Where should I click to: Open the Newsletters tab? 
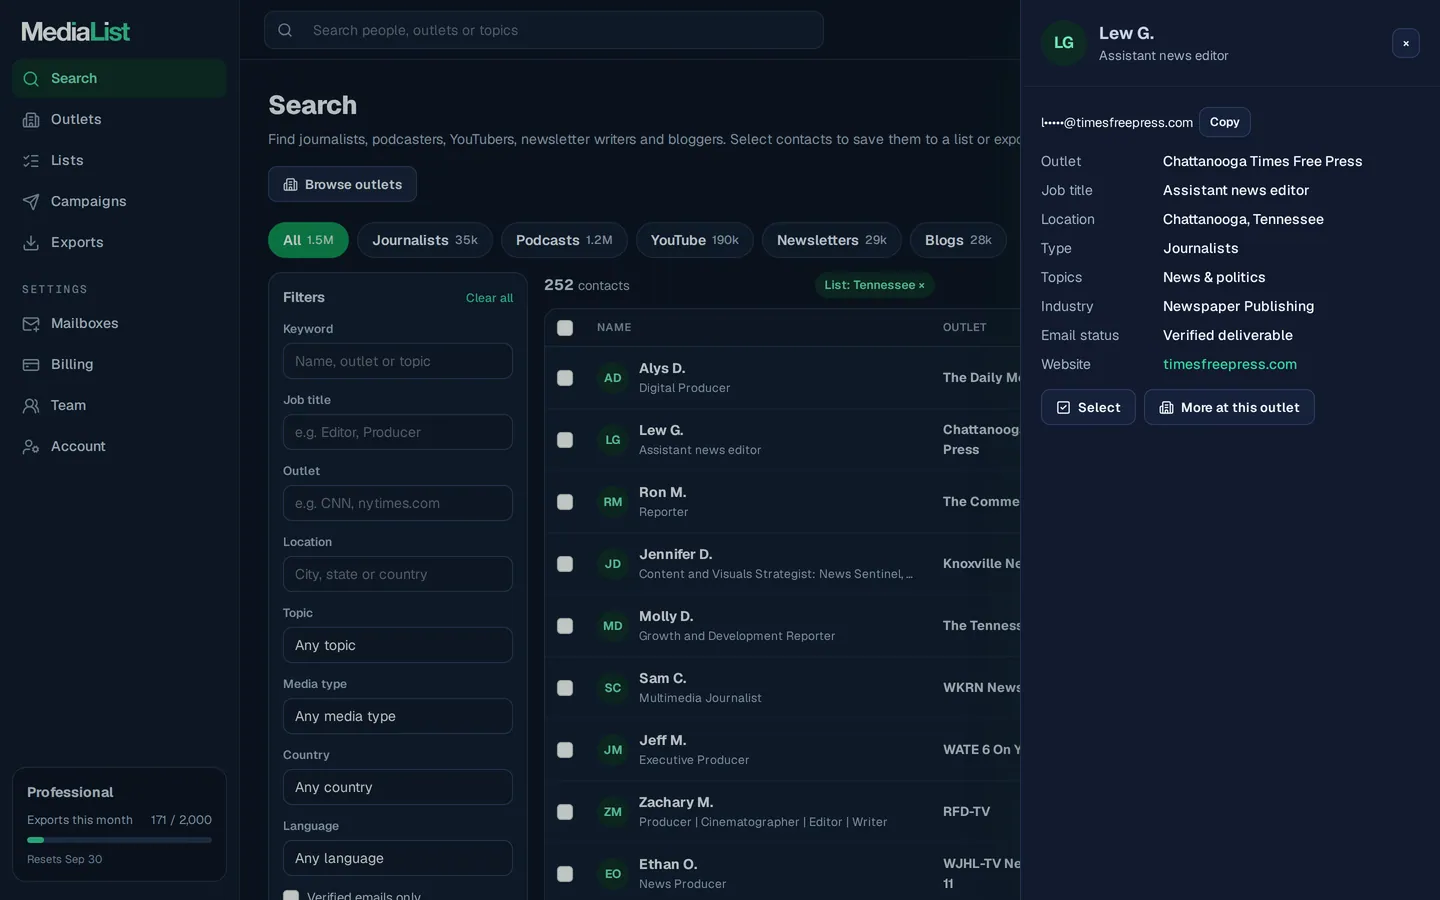[x=832, y=240]
